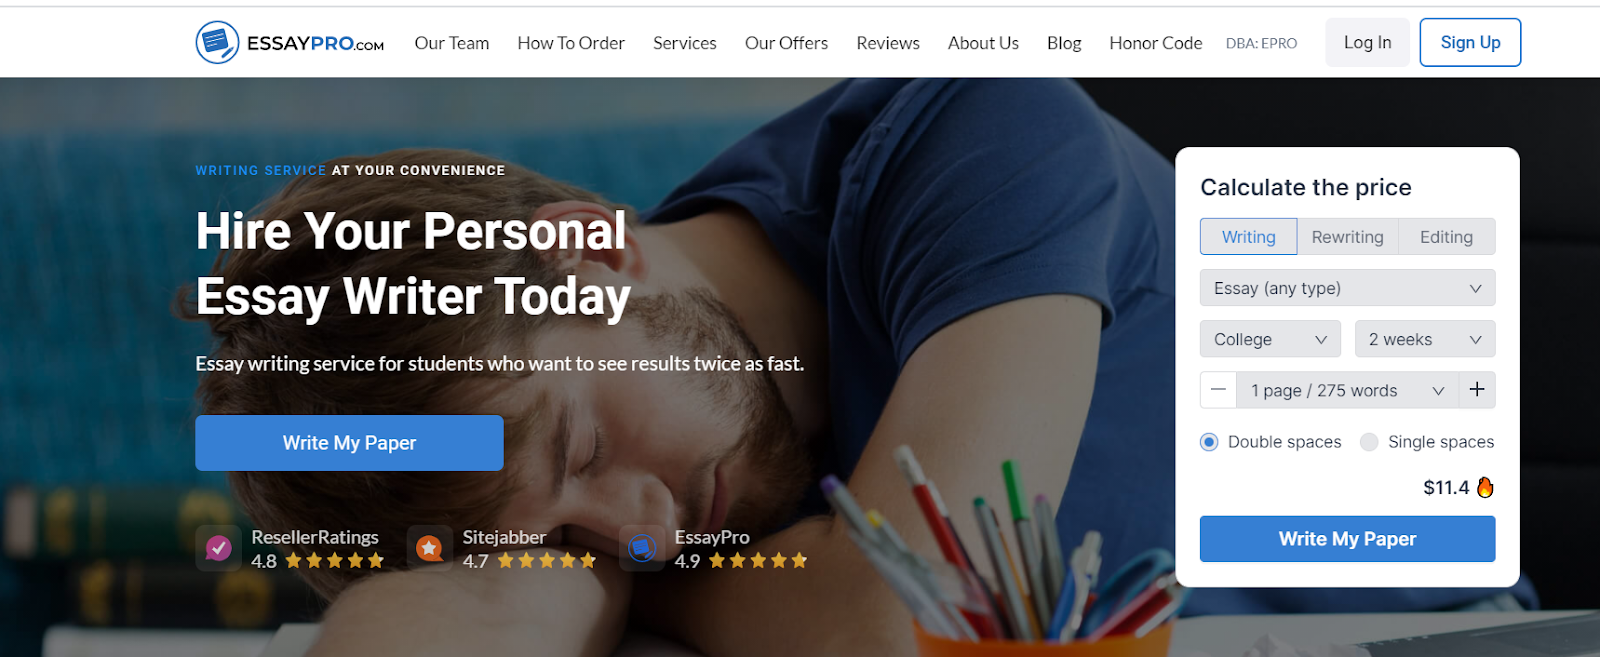Click the Log In button
Viewport: 1600px width, 657px height.
click(x=1367, y=42)
